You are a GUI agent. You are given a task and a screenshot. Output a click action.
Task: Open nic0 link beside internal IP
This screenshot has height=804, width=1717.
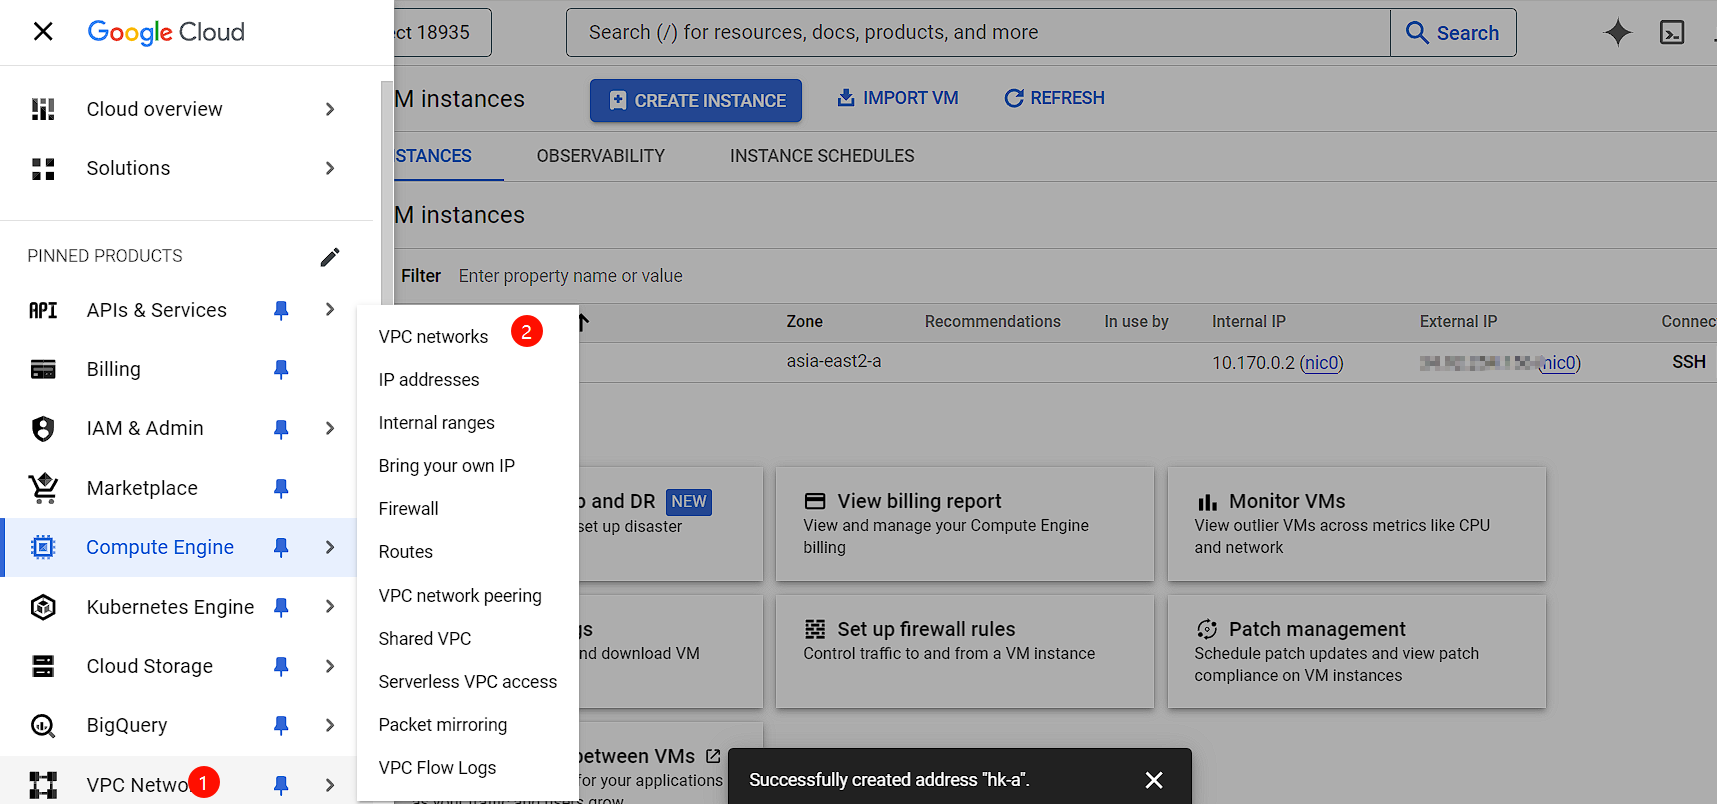[x=1321, y=363]
